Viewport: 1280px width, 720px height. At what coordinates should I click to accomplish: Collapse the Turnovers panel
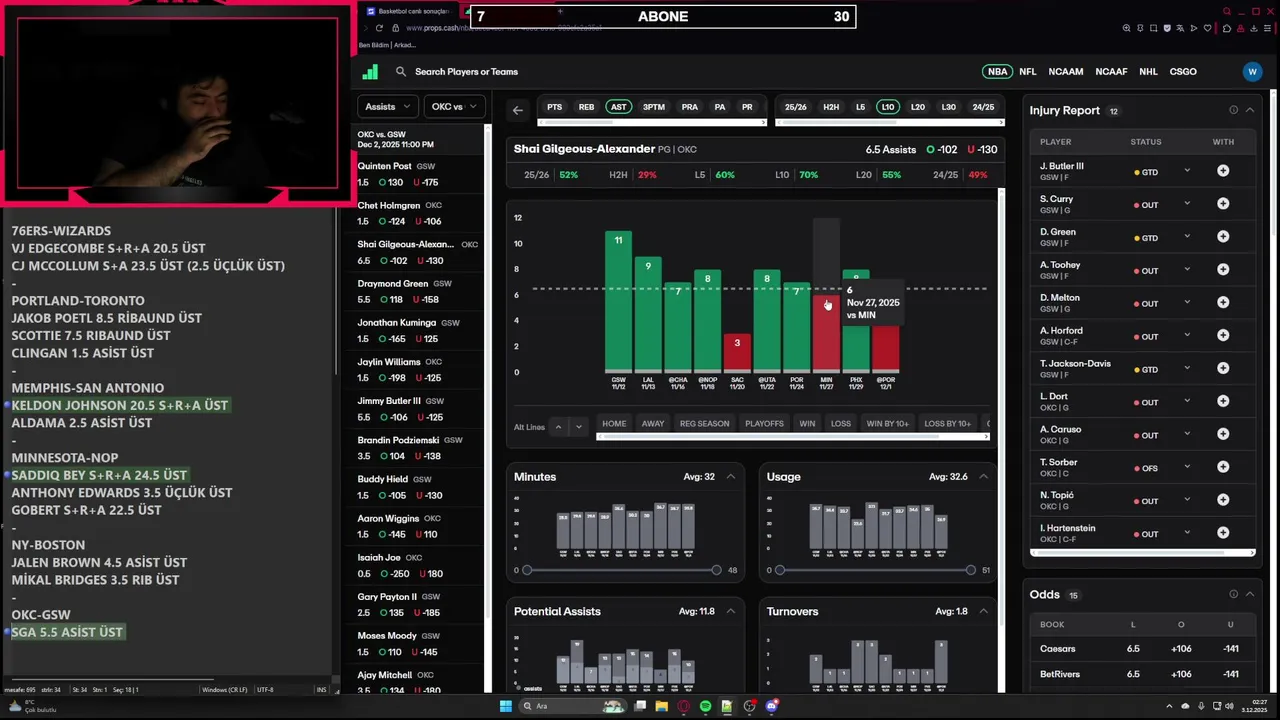(x=983, y=611)
